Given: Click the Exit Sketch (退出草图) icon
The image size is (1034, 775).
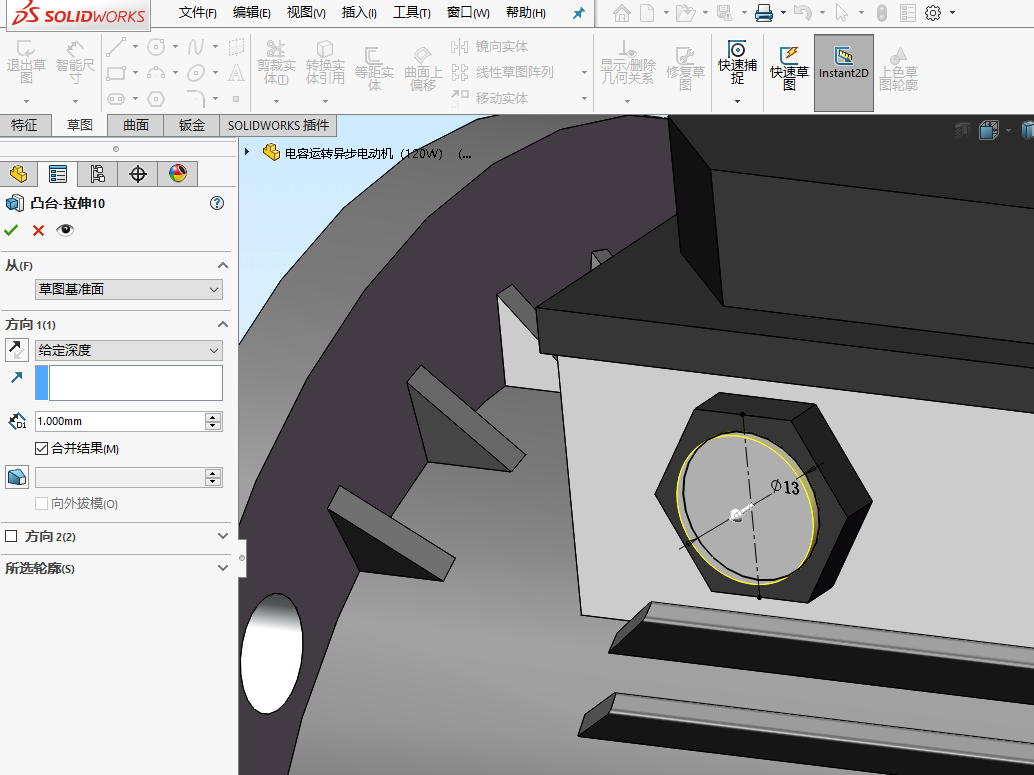Looking at the screenshot, I should click(x=26, y=63).
